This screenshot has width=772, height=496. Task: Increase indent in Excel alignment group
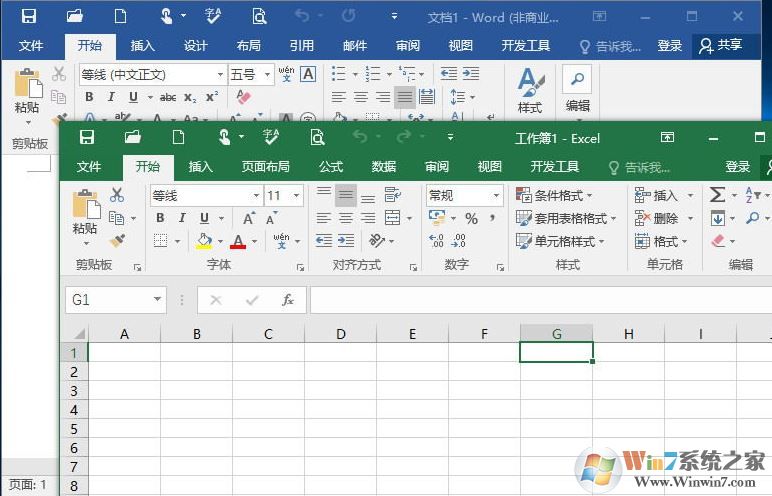click(346, 241)
